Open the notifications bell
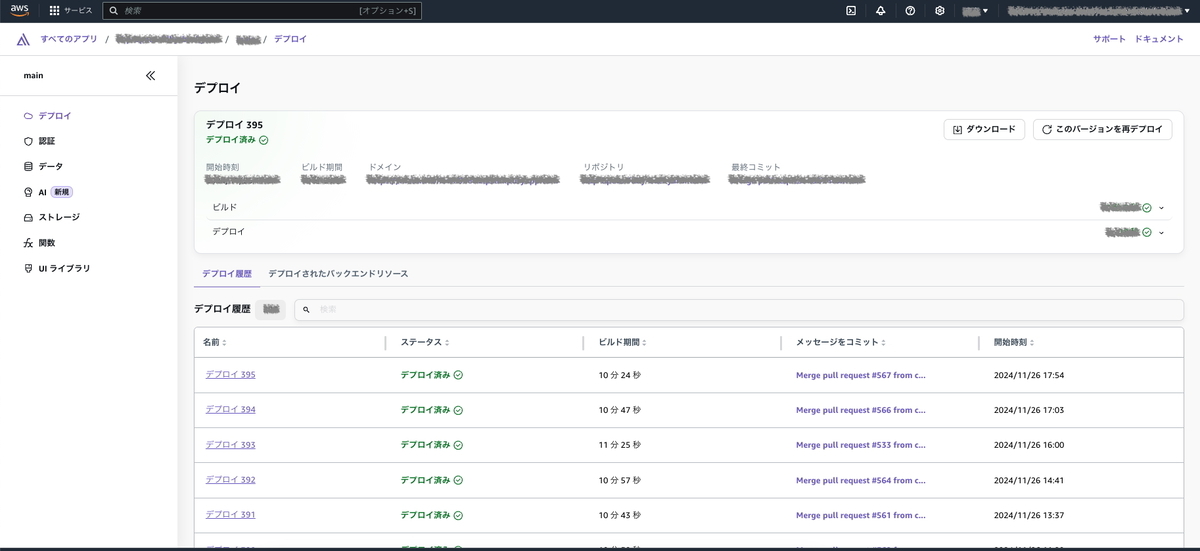Image resolution: width=1200 pixels, height=551 pixels. tap(881, 10)
